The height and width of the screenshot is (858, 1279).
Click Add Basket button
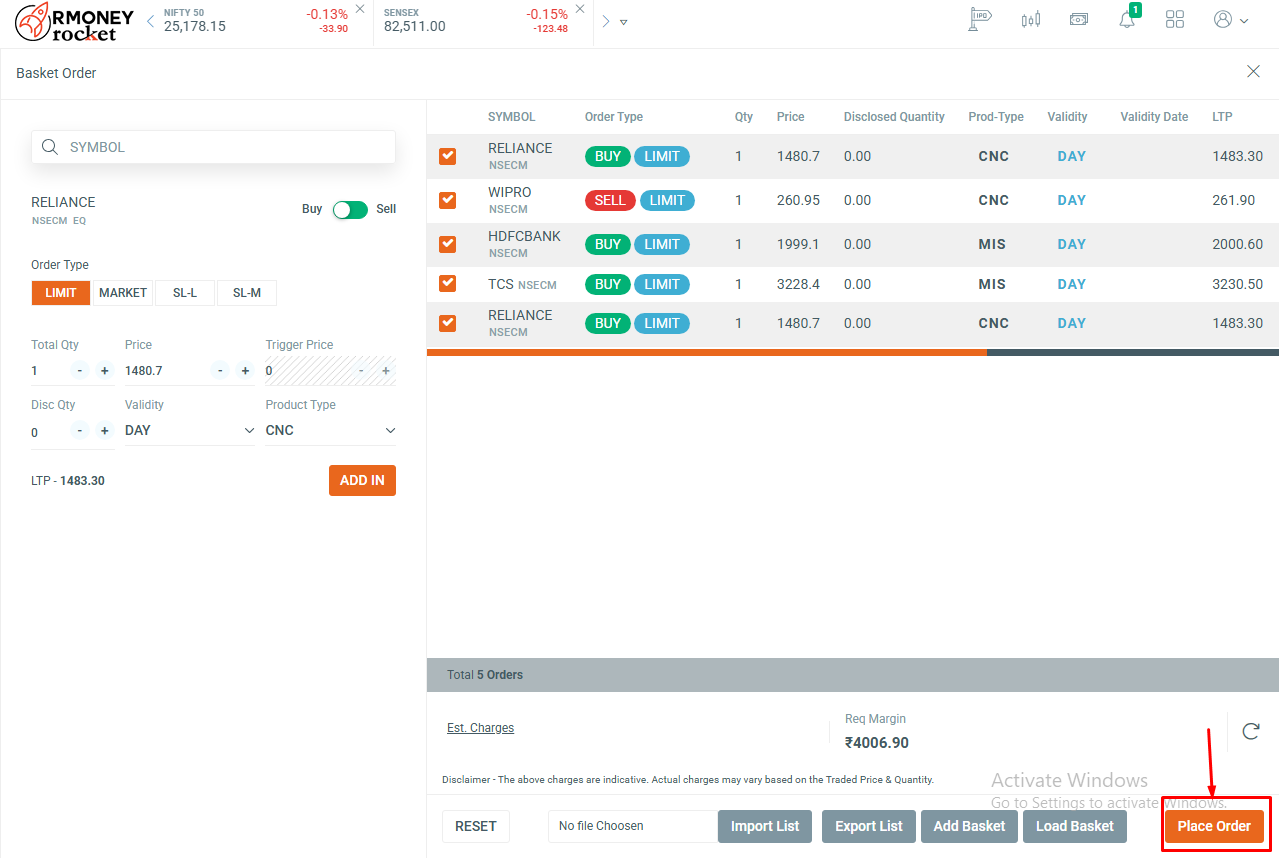969,826
